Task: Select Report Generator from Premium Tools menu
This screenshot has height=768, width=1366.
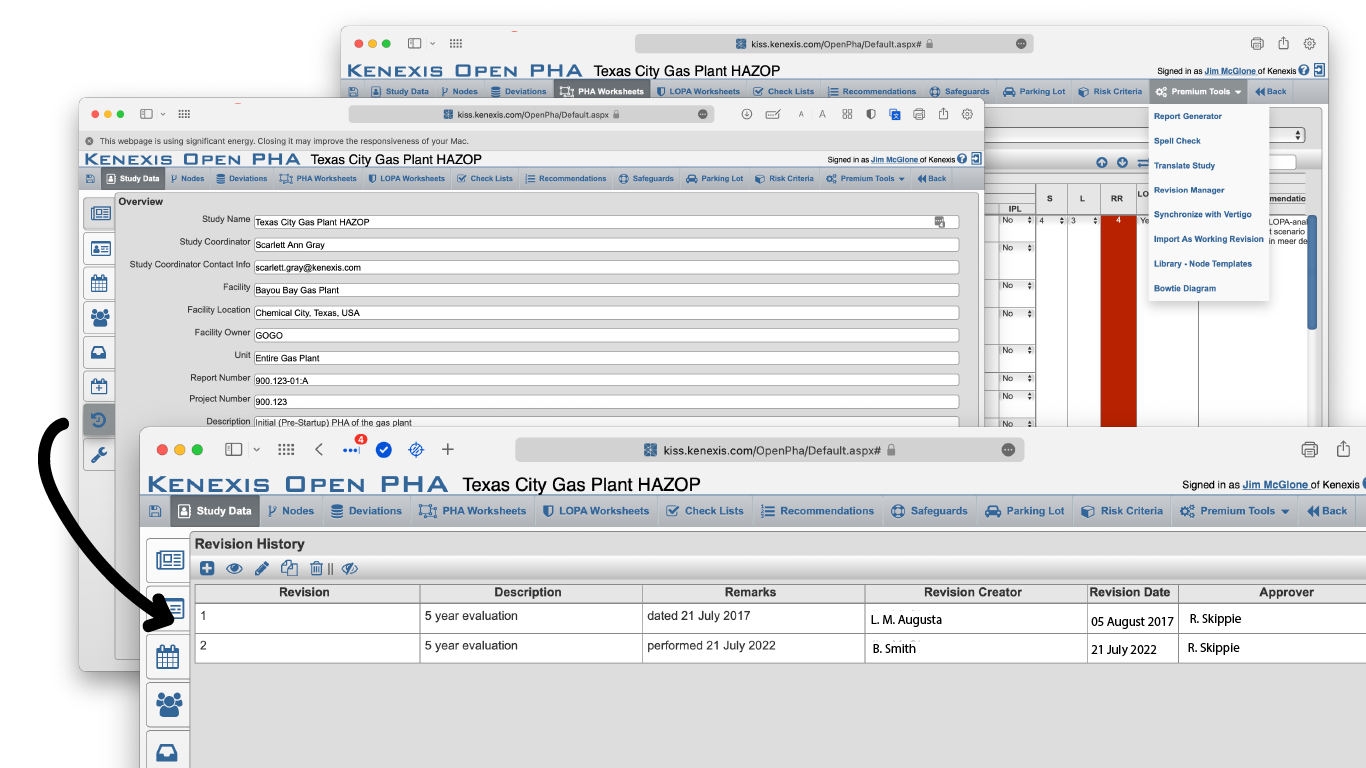Action: [1188, 117]
